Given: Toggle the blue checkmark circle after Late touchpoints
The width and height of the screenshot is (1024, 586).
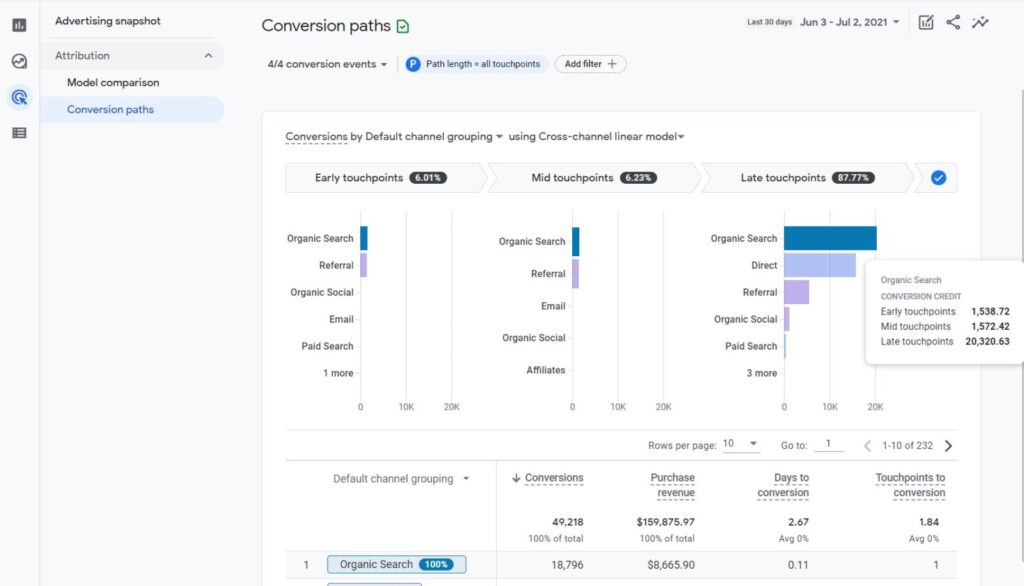Looking at the screenshot, I should click(938, 178).
